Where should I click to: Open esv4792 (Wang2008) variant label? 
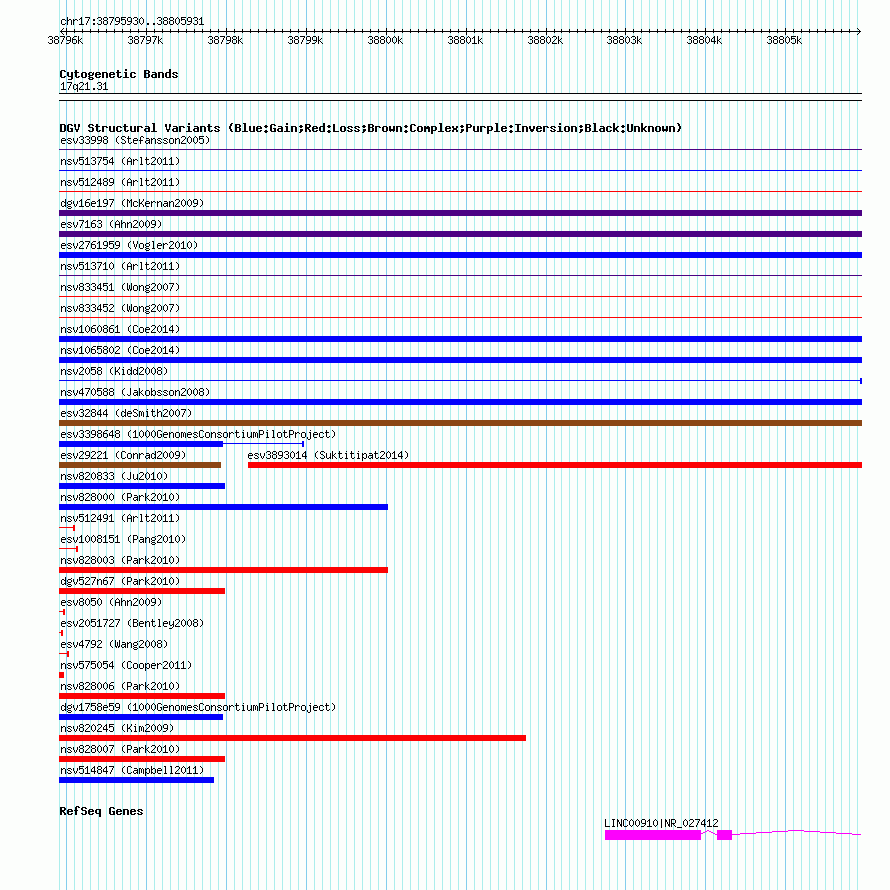click(114, 644)
